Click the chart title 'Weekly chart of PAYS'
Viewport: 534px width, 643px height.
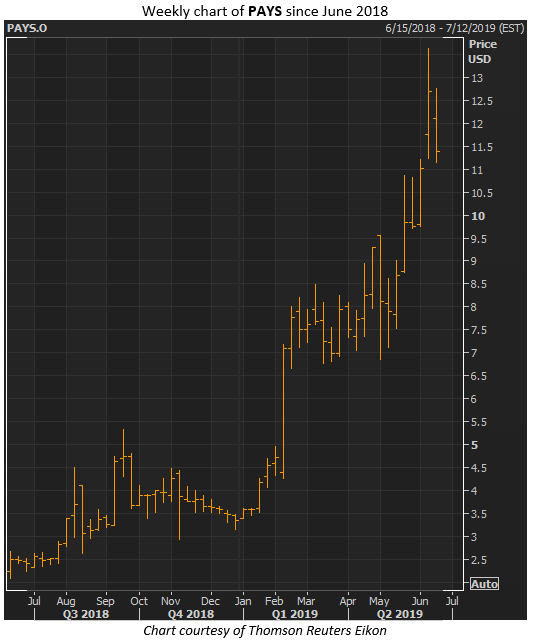(265, 11)
